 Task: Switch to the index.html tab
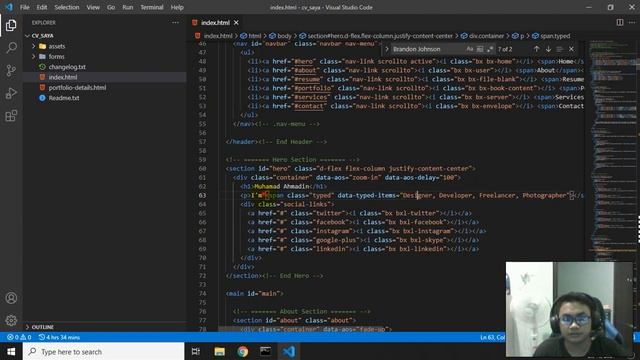click(215, 23)
